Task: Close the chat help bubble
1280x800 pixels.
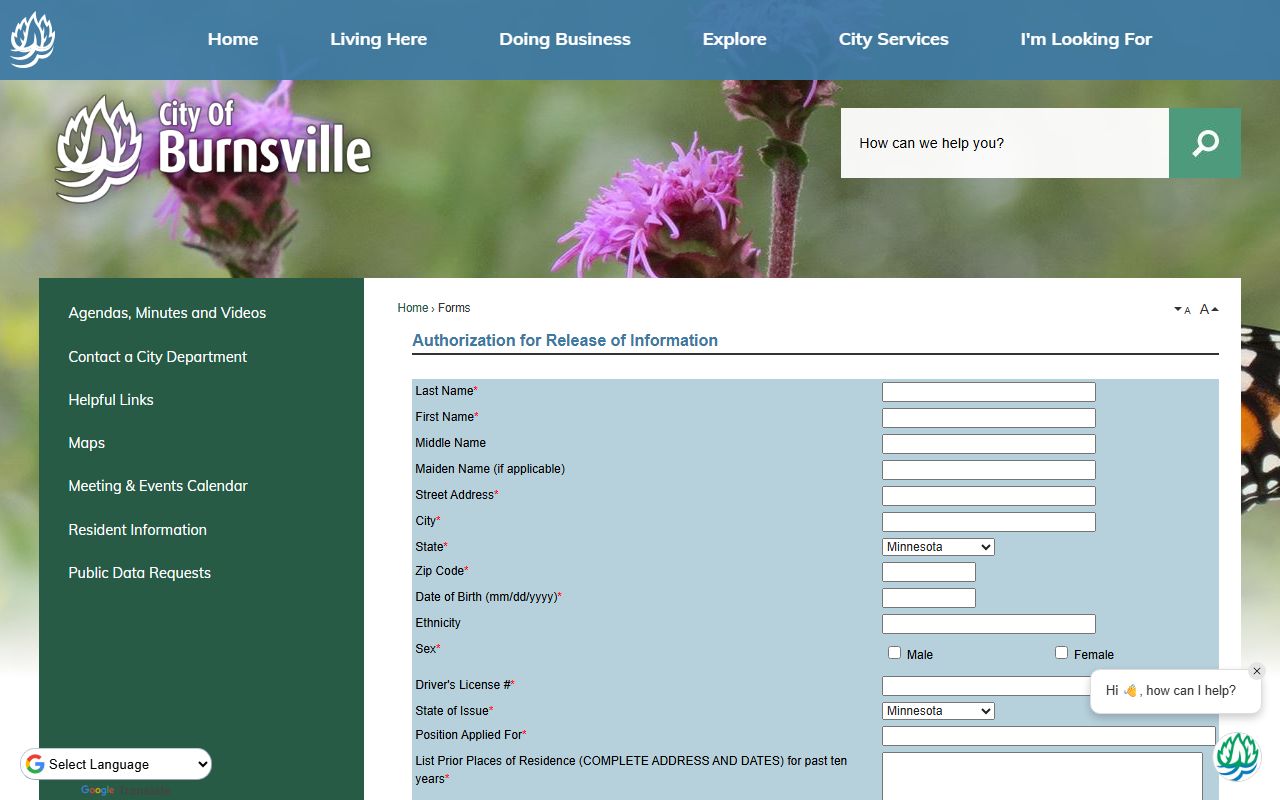Action: (x=1257, y=671)
